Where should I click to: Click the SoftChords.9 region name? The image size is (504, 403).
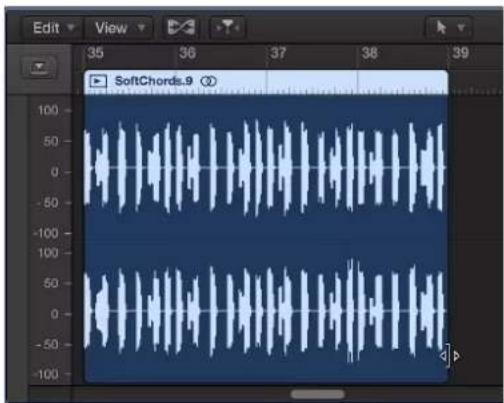tap(153, 81)
